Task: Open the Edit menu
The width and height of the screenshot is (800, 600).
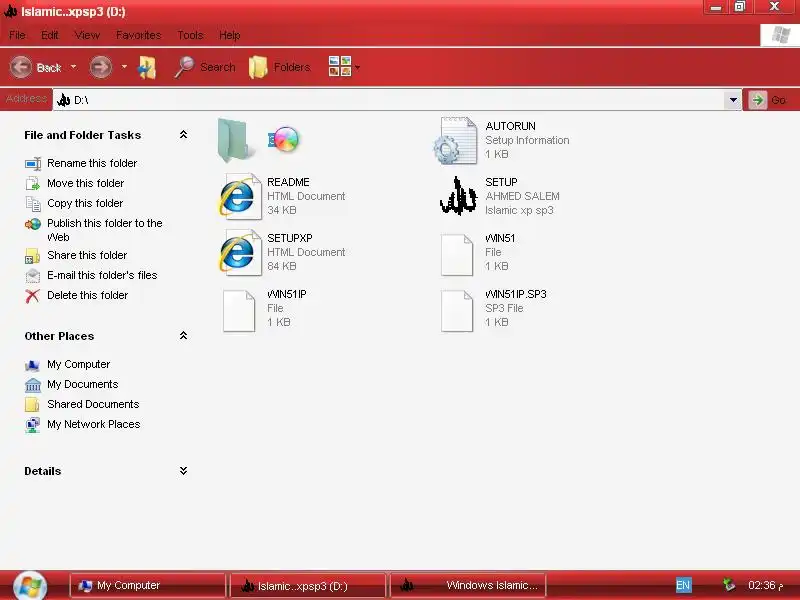Action: click(x=49, y=35)
